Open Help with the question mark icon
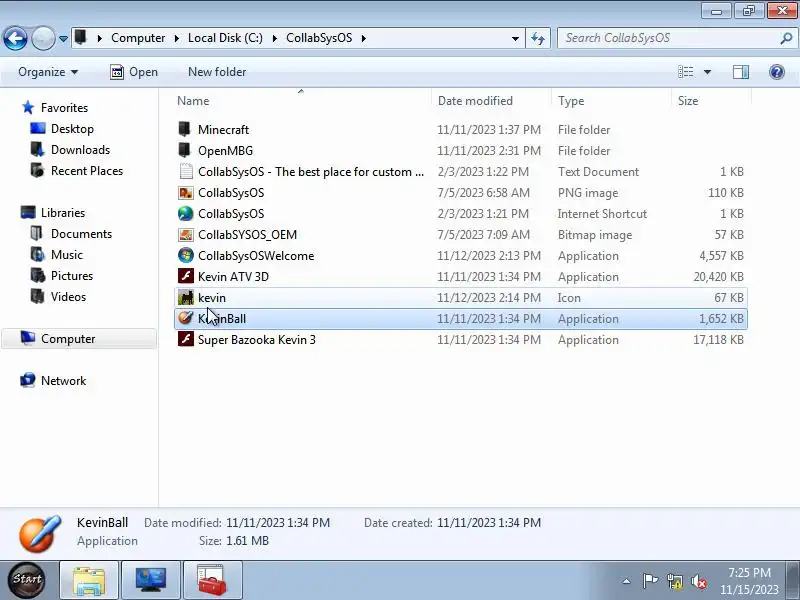This screenshot has height=600, width=800. [x=777, y=72]
